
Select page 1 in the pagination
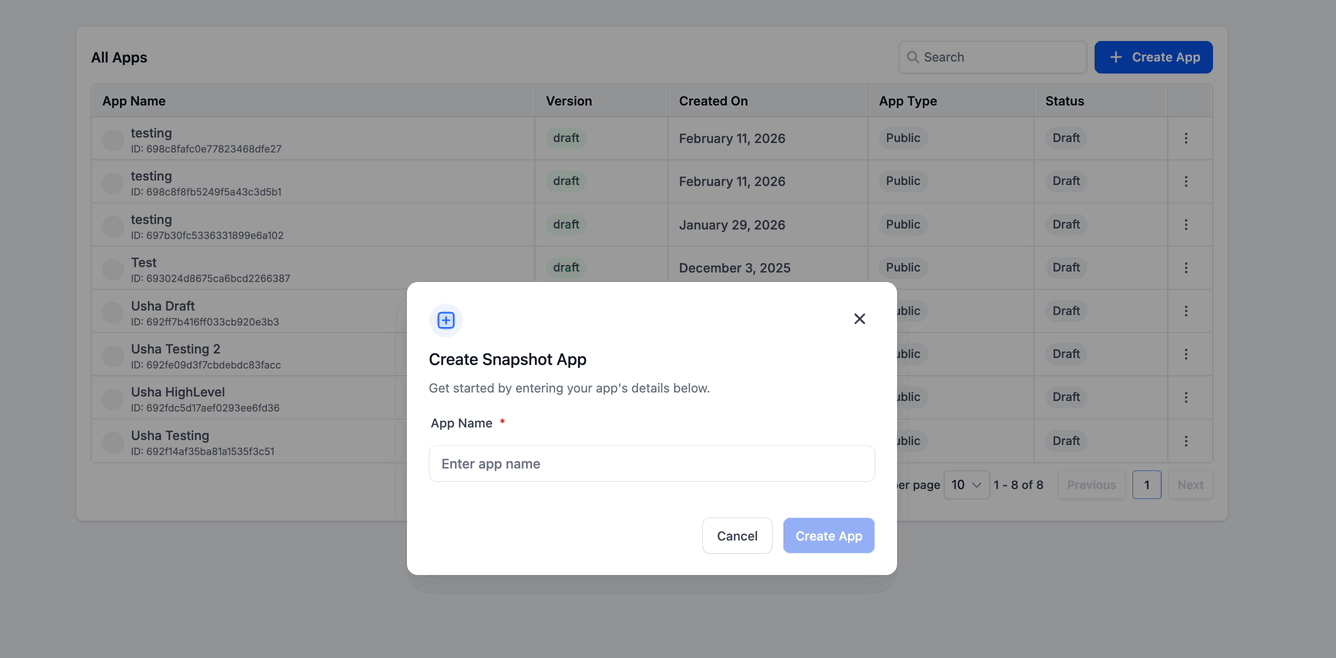[x=1146, y=484]
